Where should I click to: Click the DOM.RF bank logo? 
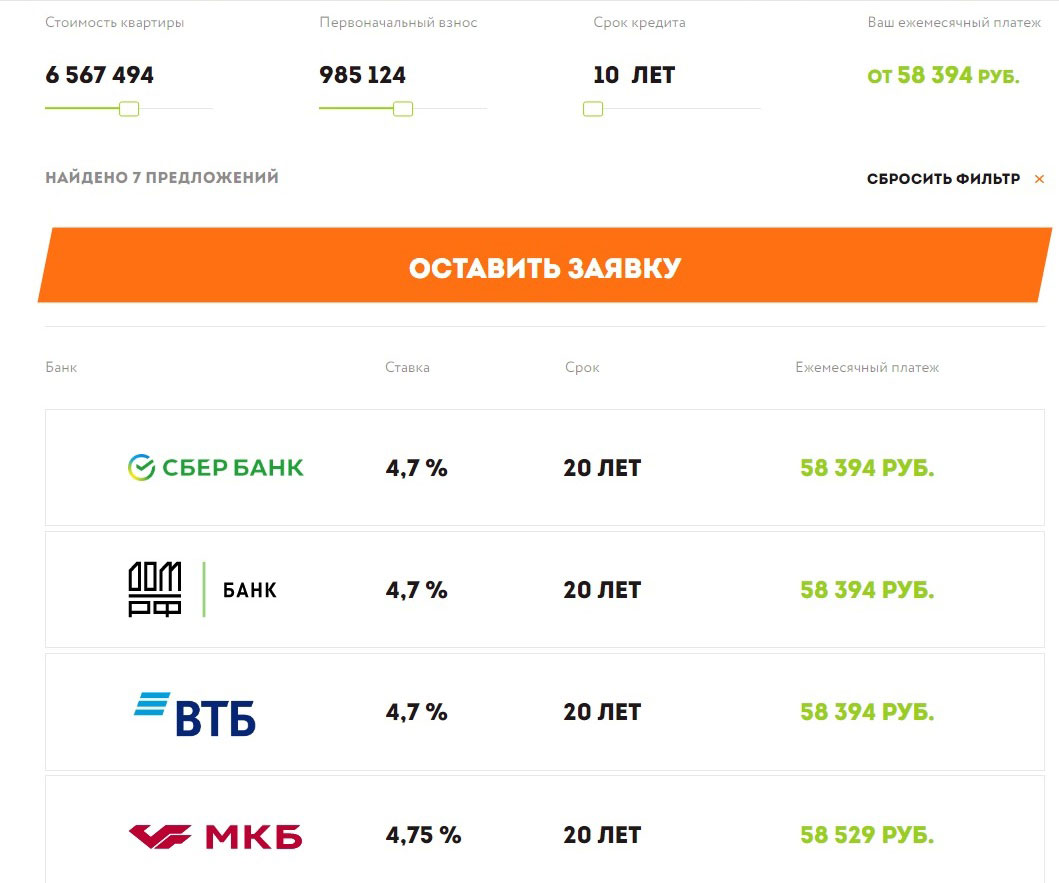pos(203,589)
